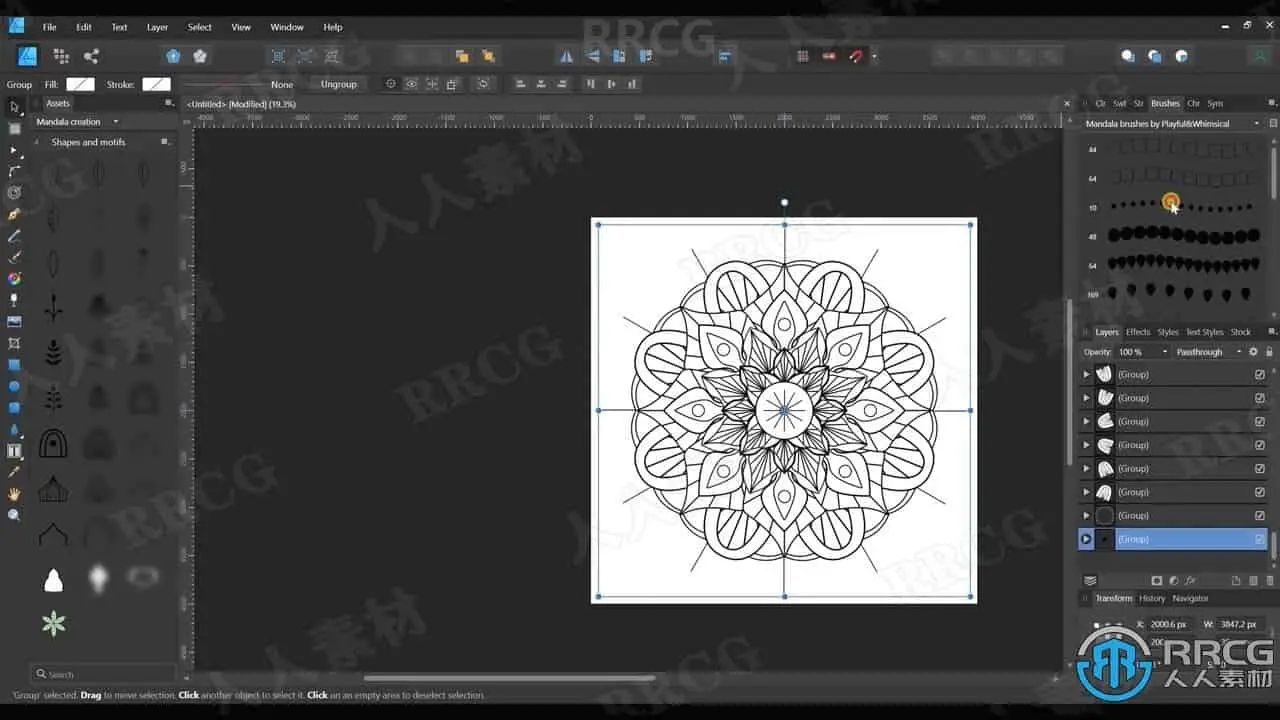Select the Zoom magnifier tool
1280x720 pixels.
pyautogui.click(x=14, y=515)
